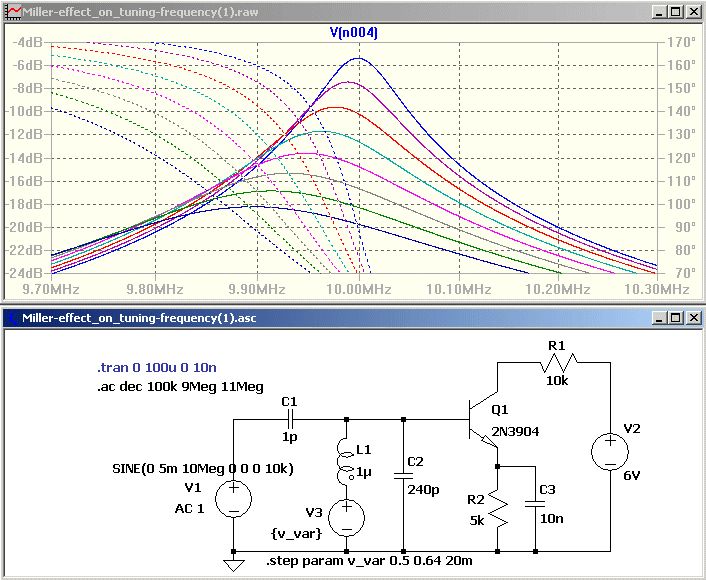The height and width of the screenshot is (580, 706).
Task: Minimize the waveform .raw window
Action: 660,12
